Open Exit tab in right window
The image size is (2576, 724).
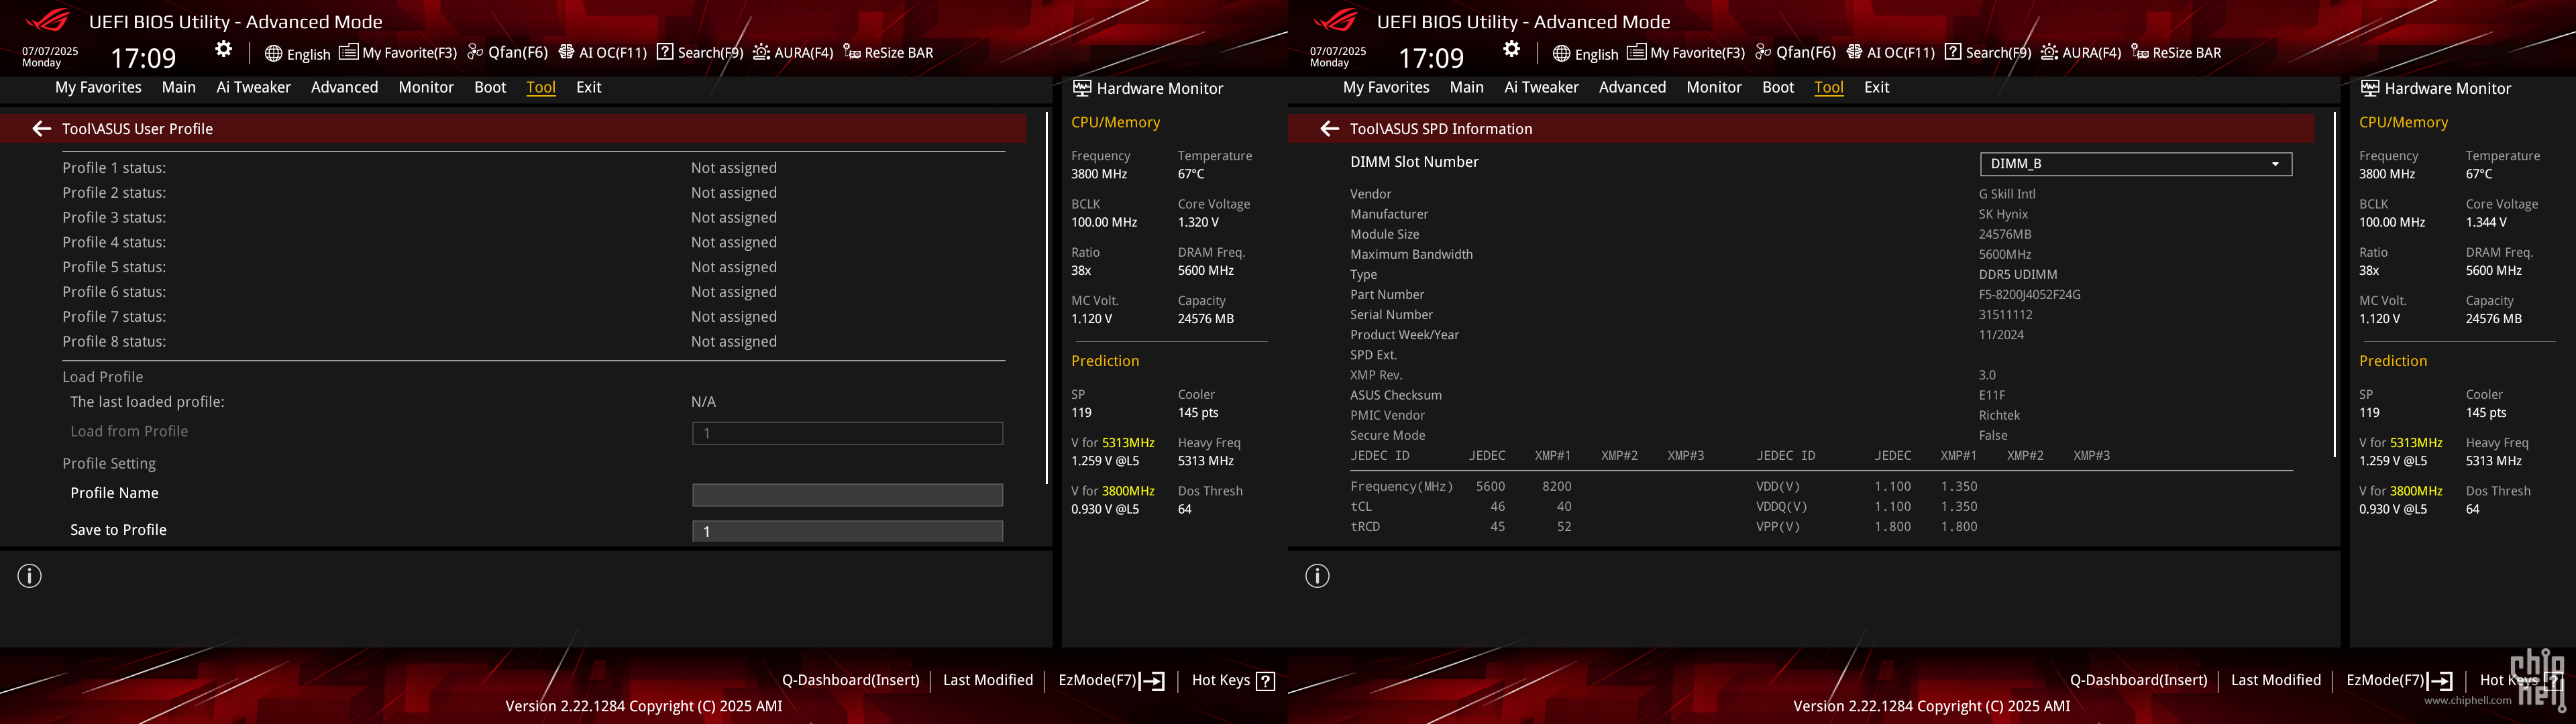pyautogui.click(x=1877, y=88)
